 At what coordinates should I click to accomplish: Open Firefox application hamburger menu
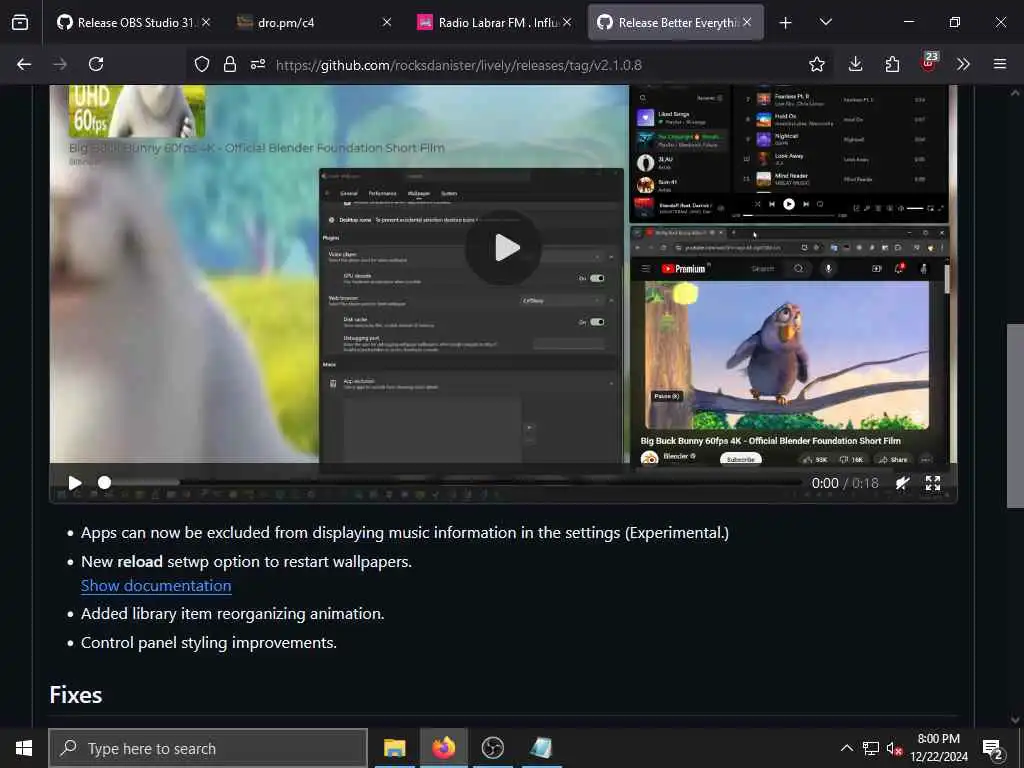pyautogui.click(x=1000, y=64)
